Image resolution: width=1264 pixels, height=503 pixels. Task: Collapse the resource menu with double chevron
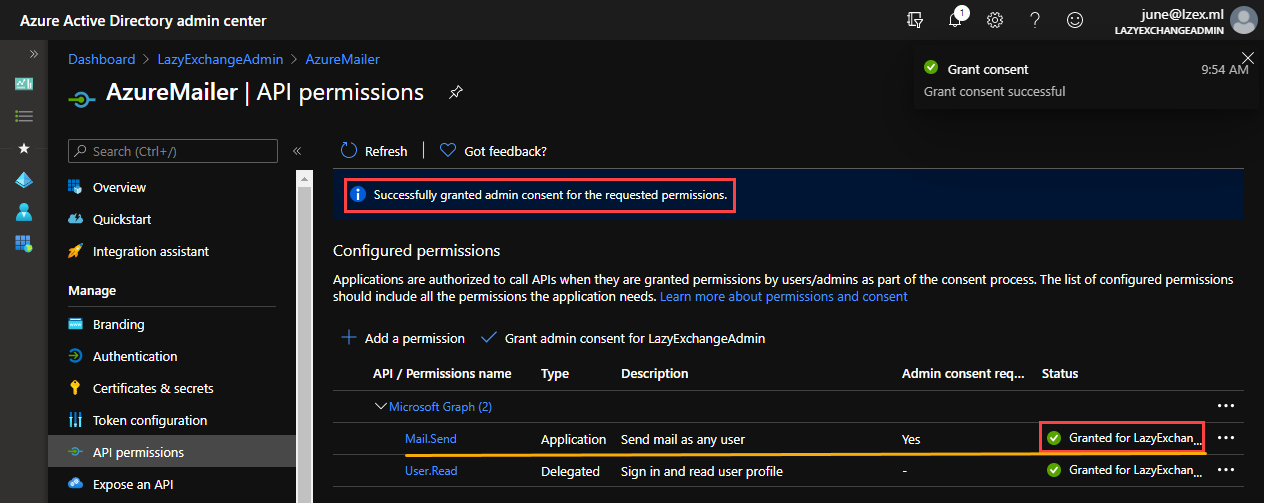coord(297,151)
